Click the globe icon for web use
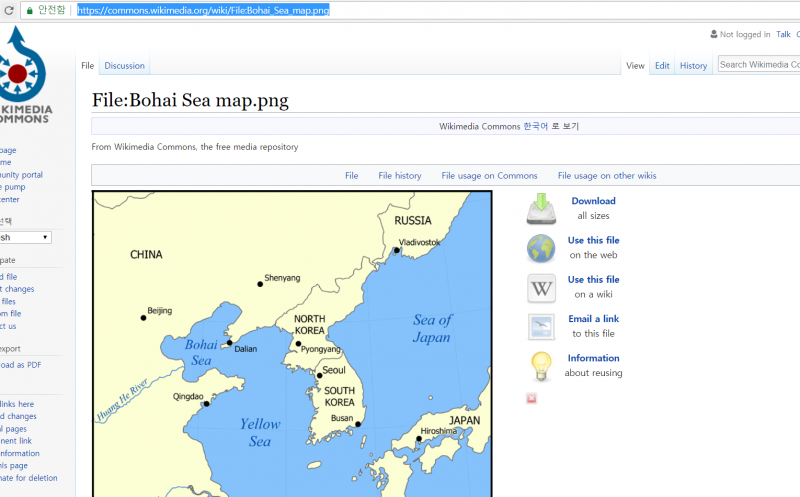 (541, 248)
